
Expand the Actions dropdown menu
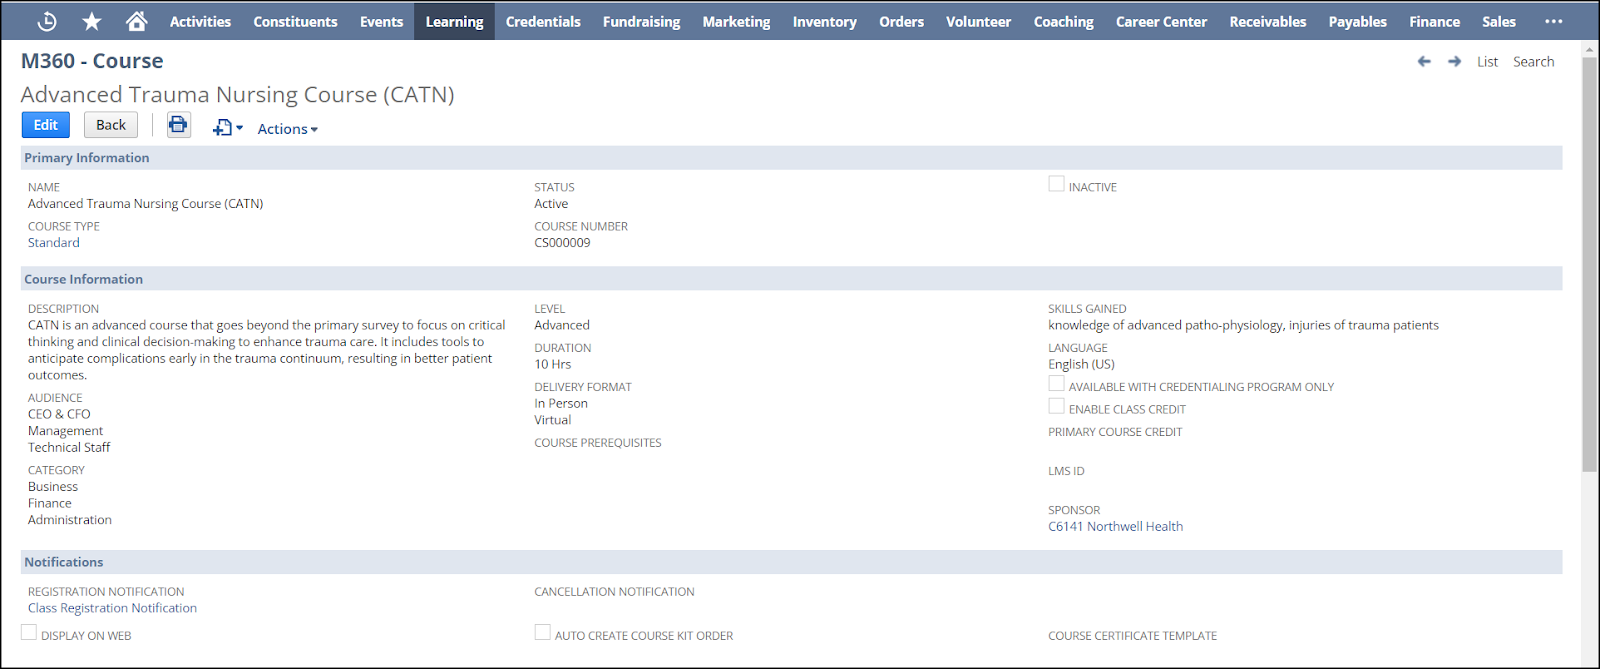pos(287,129)
